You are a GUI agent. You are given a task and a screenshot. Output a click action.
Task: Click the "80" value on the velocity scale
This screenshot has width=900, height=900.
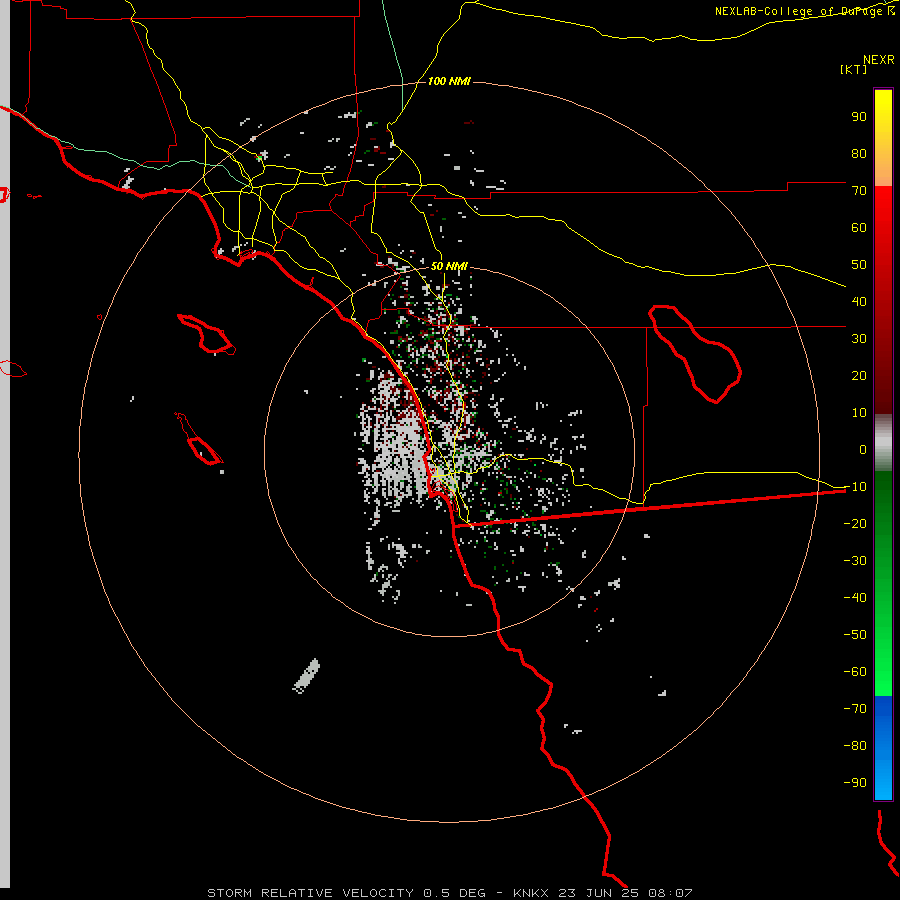859,154
